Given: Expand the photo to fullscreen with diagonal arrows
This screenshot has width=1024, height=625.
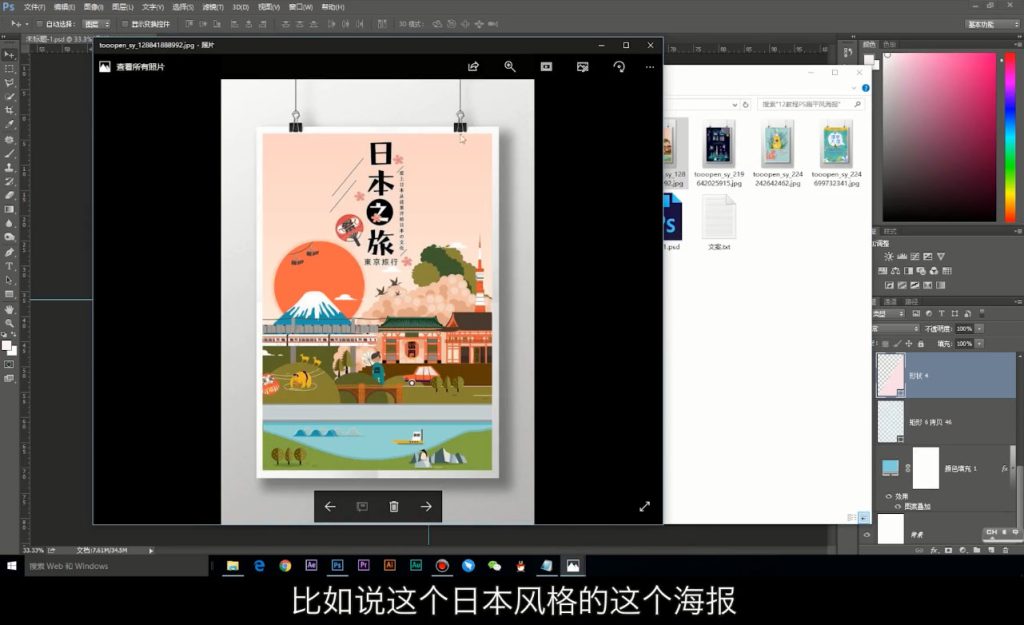Looking at the screenshot, I should 644,506.
